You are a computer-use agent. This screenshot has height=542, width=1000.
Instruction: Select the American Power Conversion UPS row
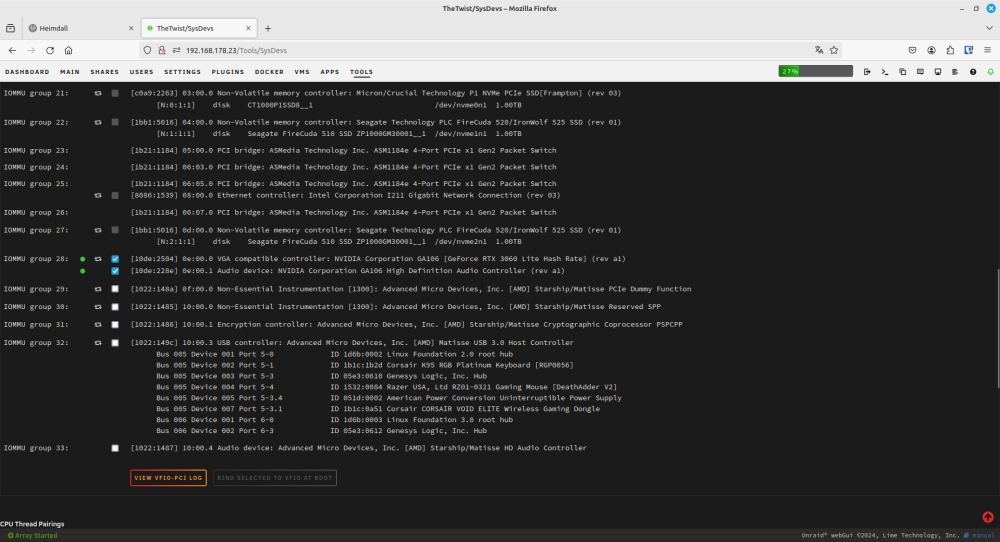(389, 398)
